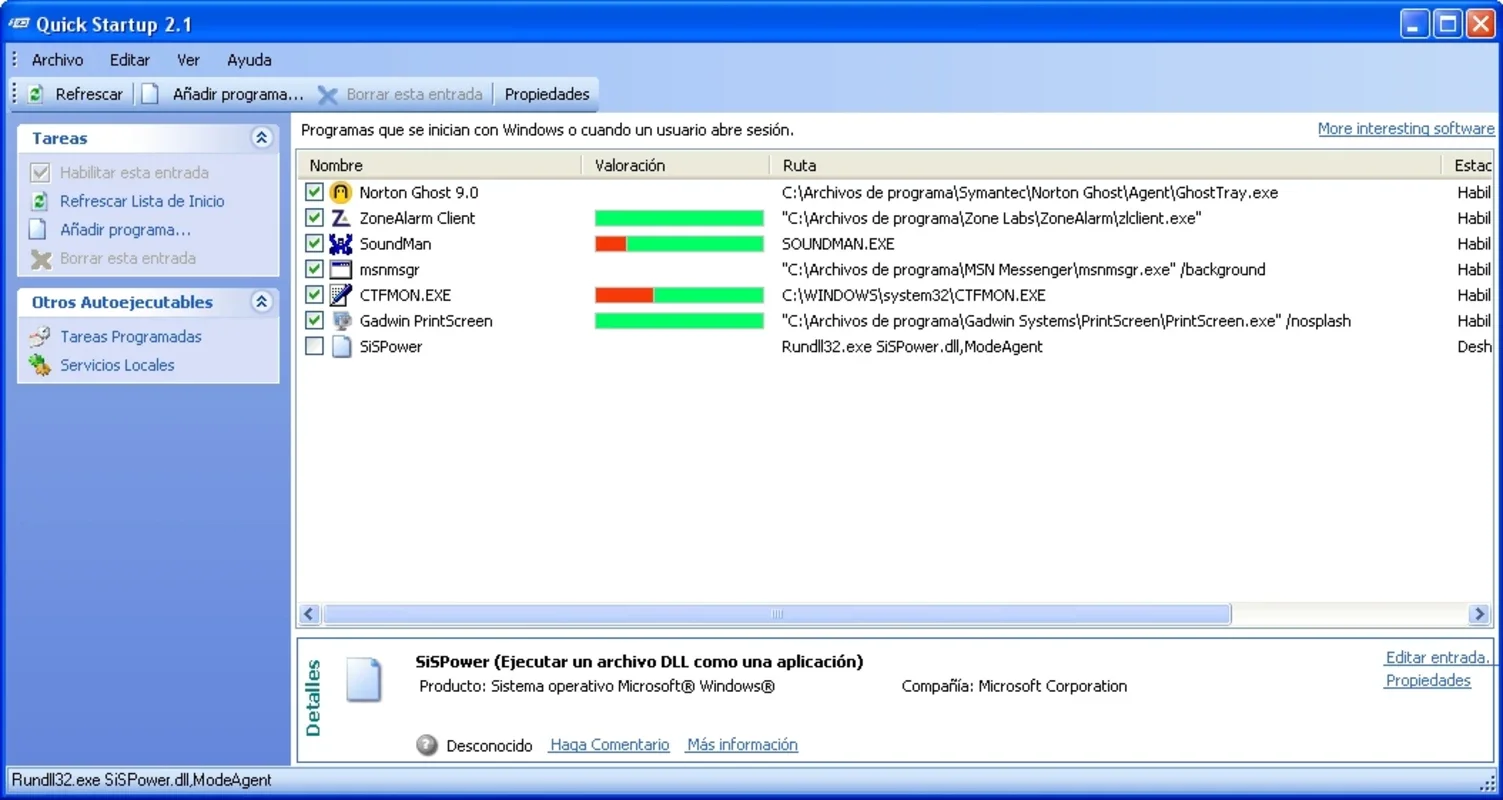
Task: Open the Archivo menu
Action: [57, 60]
